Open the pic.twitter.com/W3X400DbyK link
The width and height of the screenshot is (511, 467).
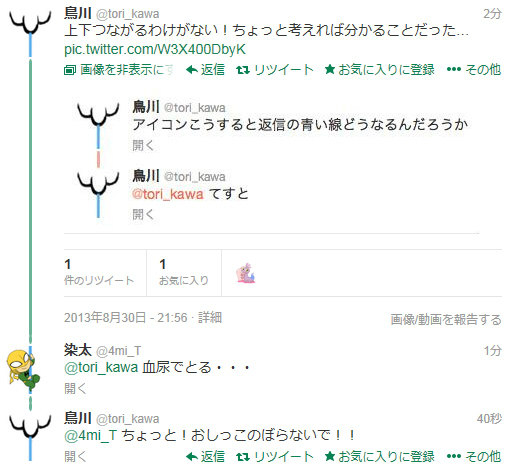[155, 49]
